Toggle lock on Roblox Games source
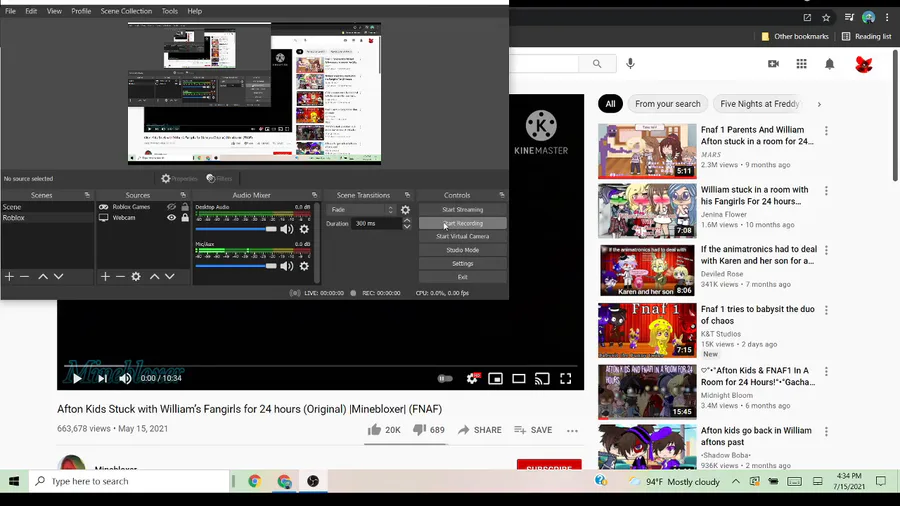900x506 pixels. [185, 207]
